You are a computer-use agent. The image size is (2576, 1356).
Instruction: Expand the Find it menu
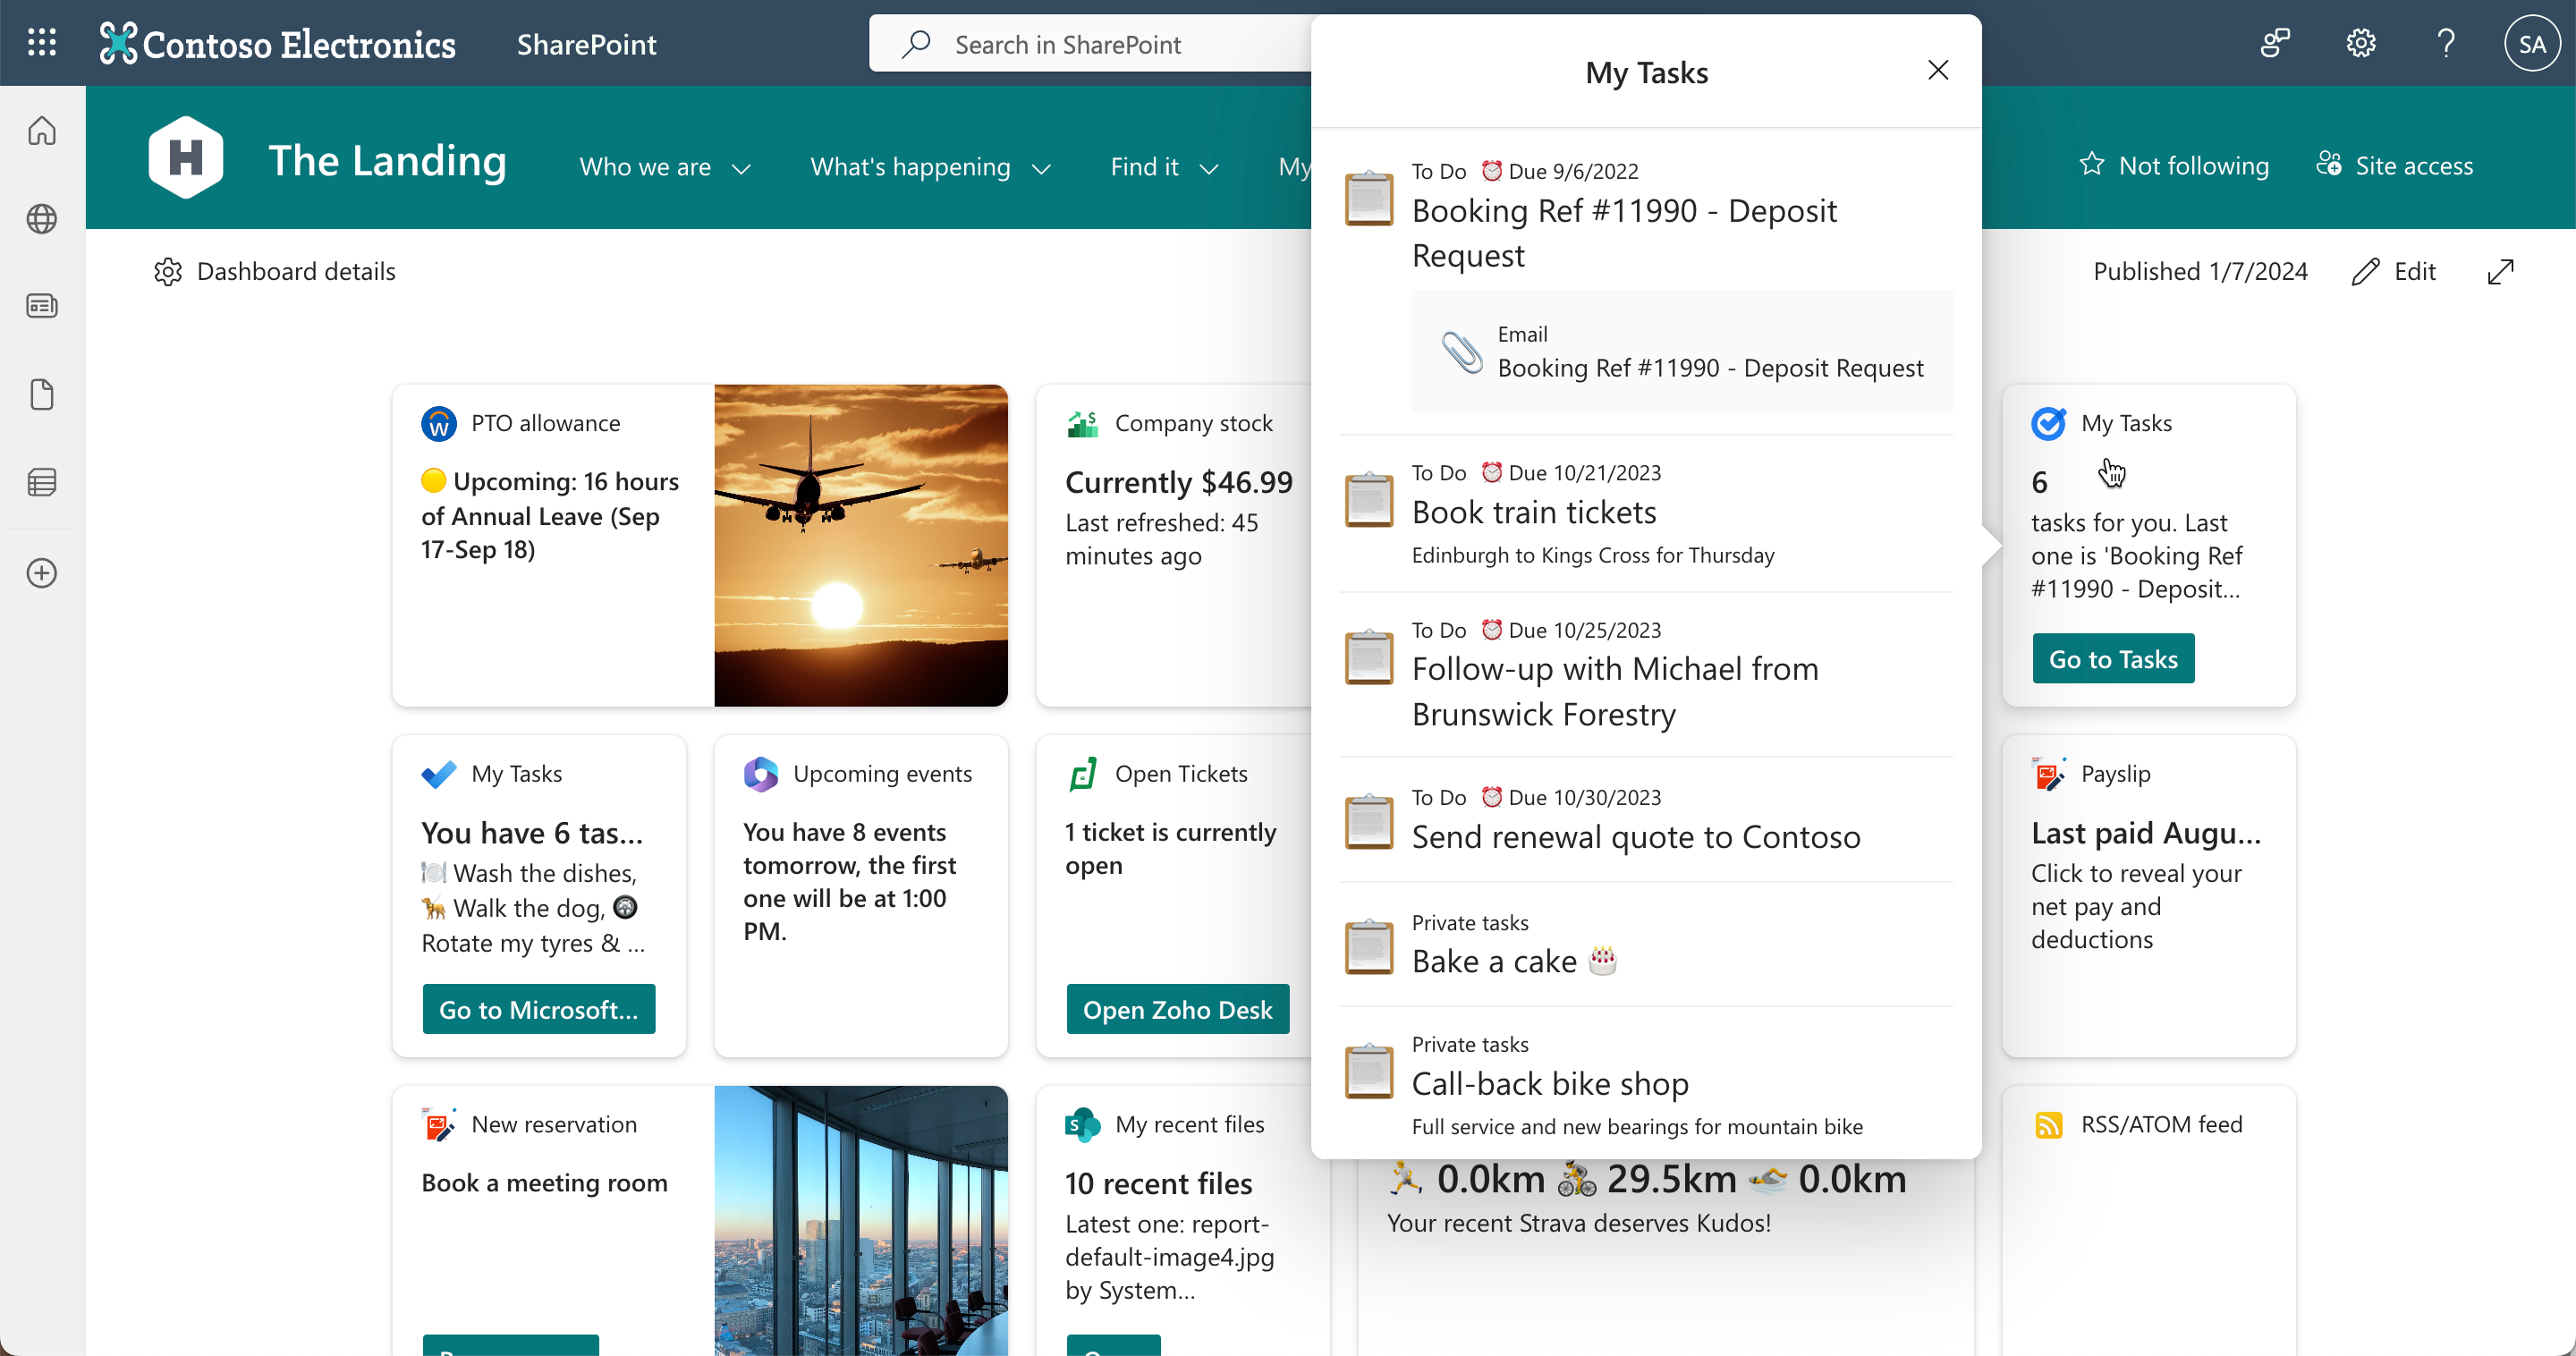1165,167
